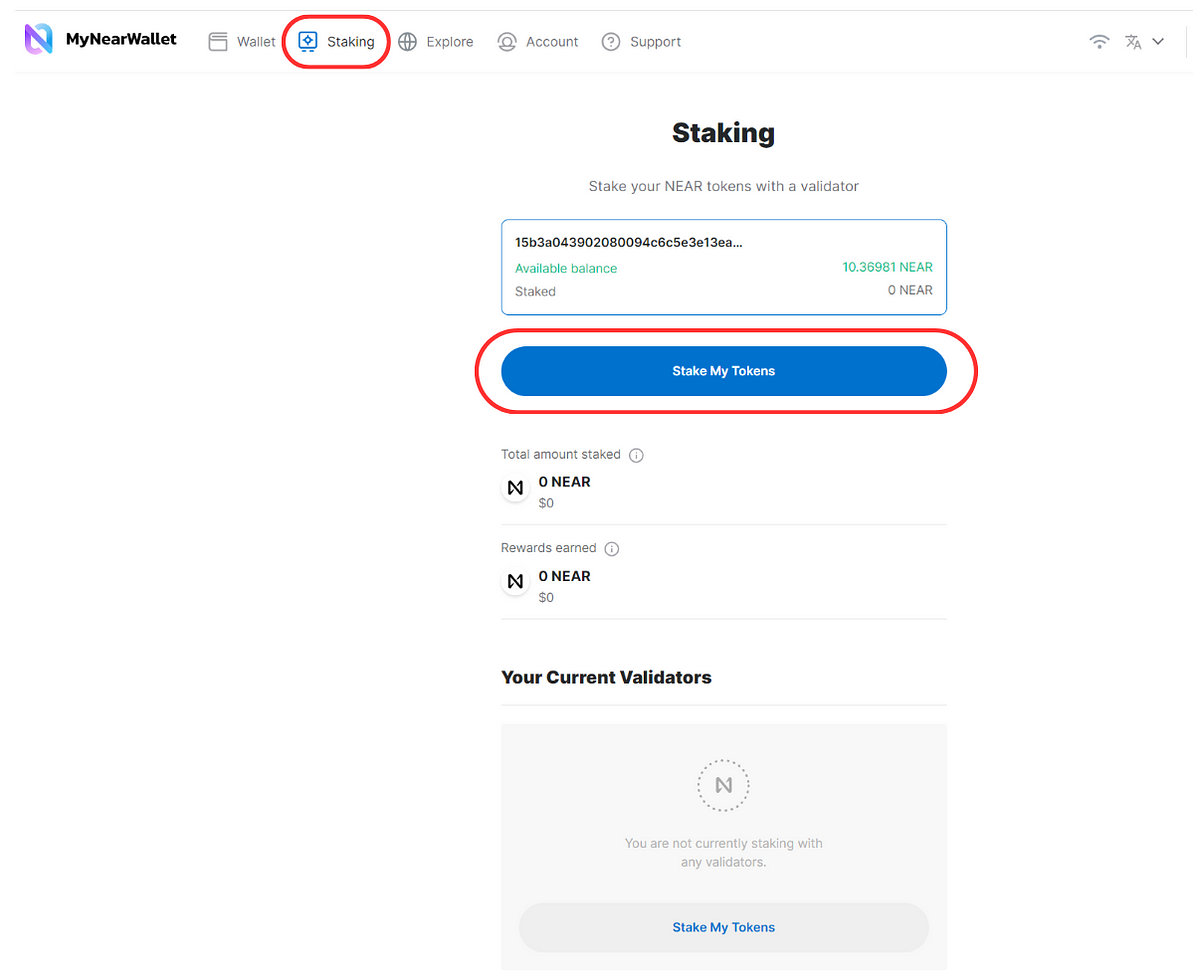Viewport: 1200px width, 980px height.
Task: Click the Explore globe icon
Action: point(408,42)
